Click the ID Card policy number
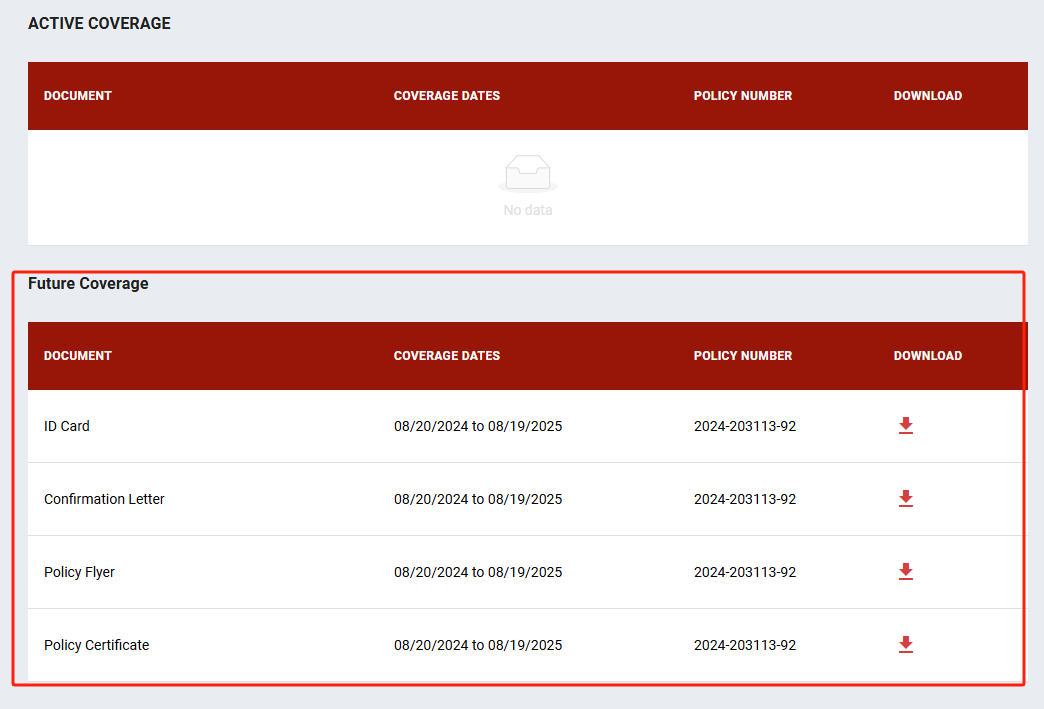The image size is (1044, 709). [745, 426]
